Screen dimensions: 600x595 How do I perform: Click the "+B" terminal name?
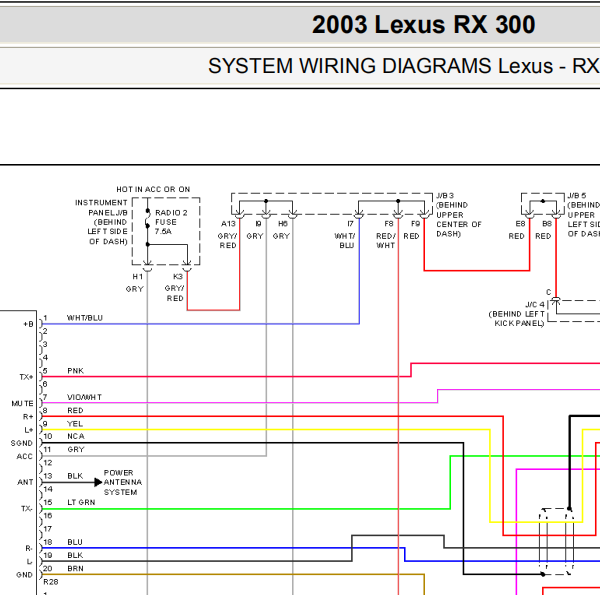coord(28,324)
